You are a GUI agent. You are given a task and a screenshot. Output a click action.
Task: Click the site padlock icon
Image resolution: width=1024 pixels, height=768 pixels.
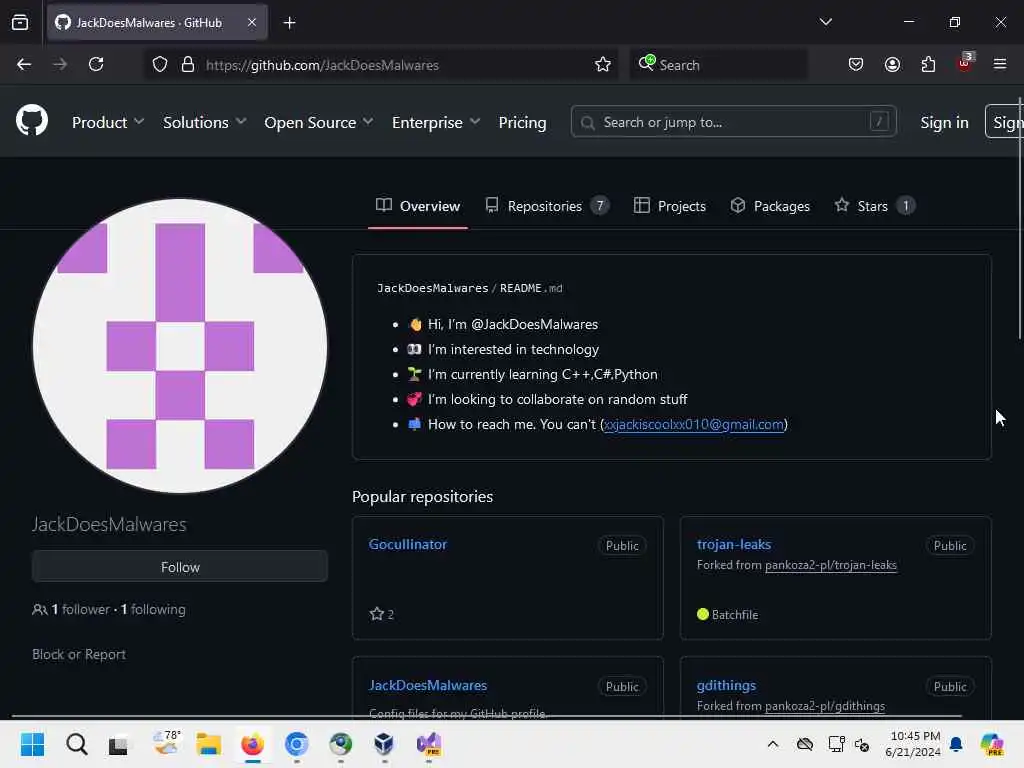click(187, 64)
